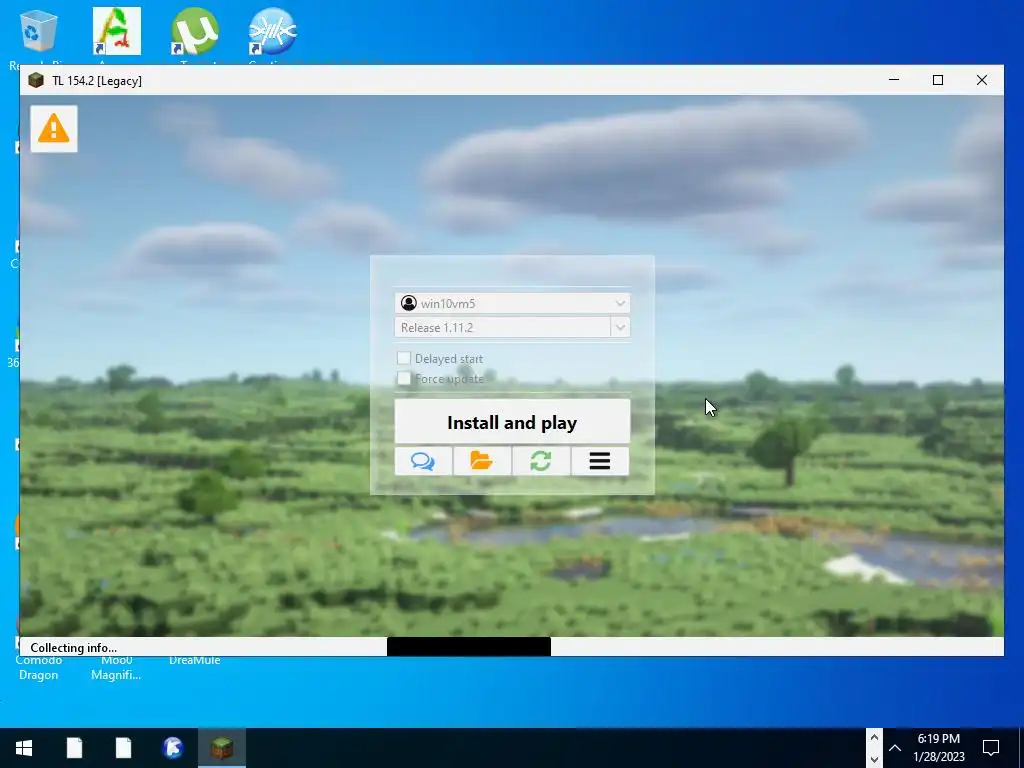Open the hamburger settings menu button
Image resolution: width=1024 pixels, height=768 pixels.
[600, 461]
